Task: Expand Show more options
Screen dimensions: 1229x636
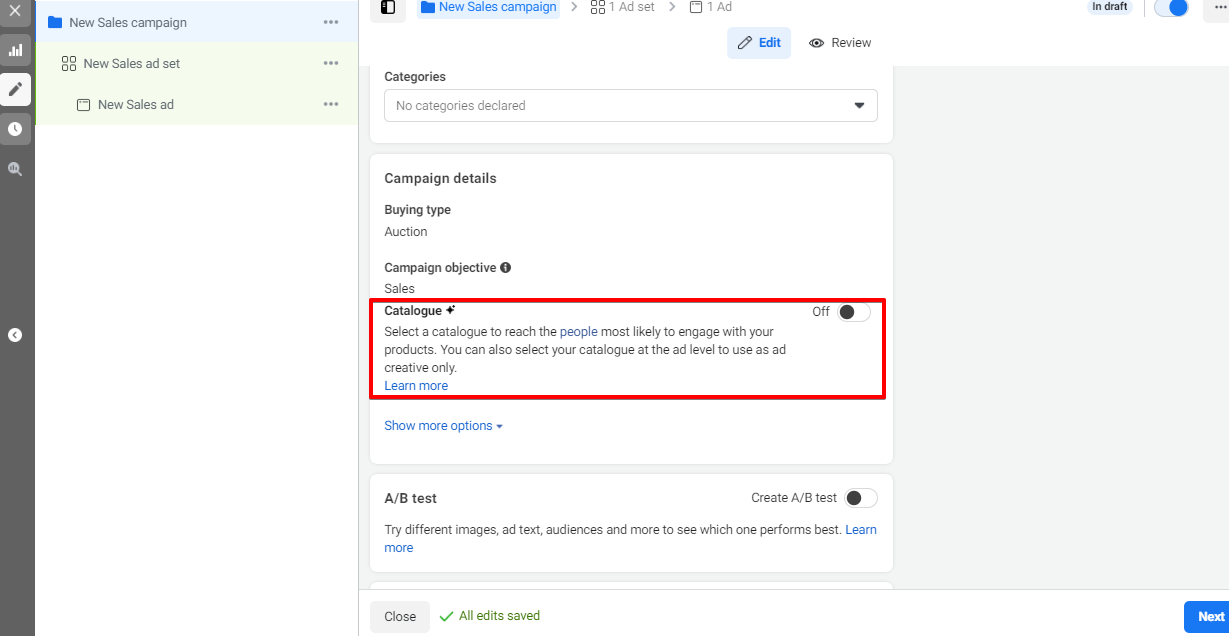Action: [443, 426]
